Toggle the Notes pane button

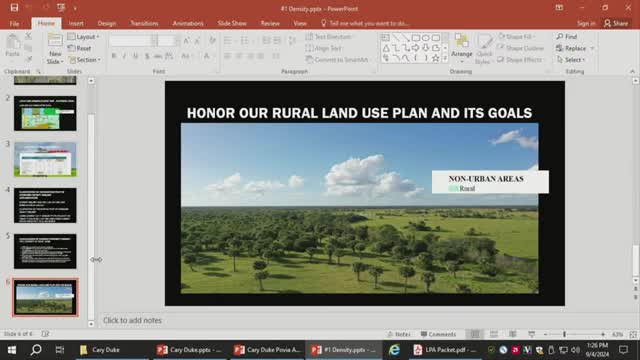399,334
